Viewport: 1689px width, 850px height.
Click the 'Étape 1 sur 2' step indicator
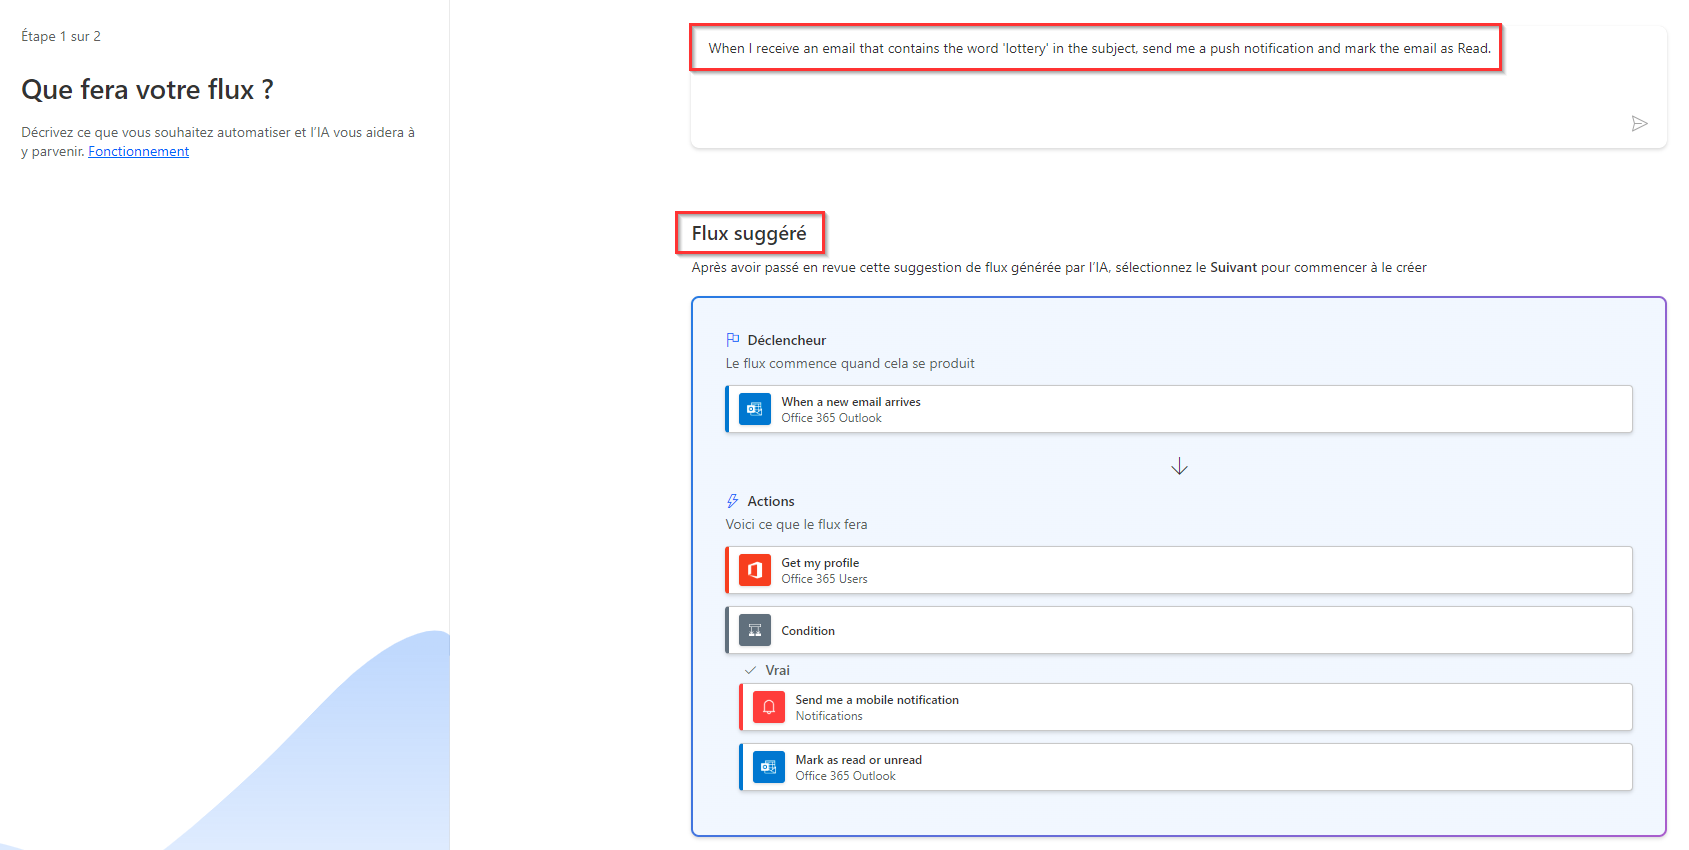61,36
